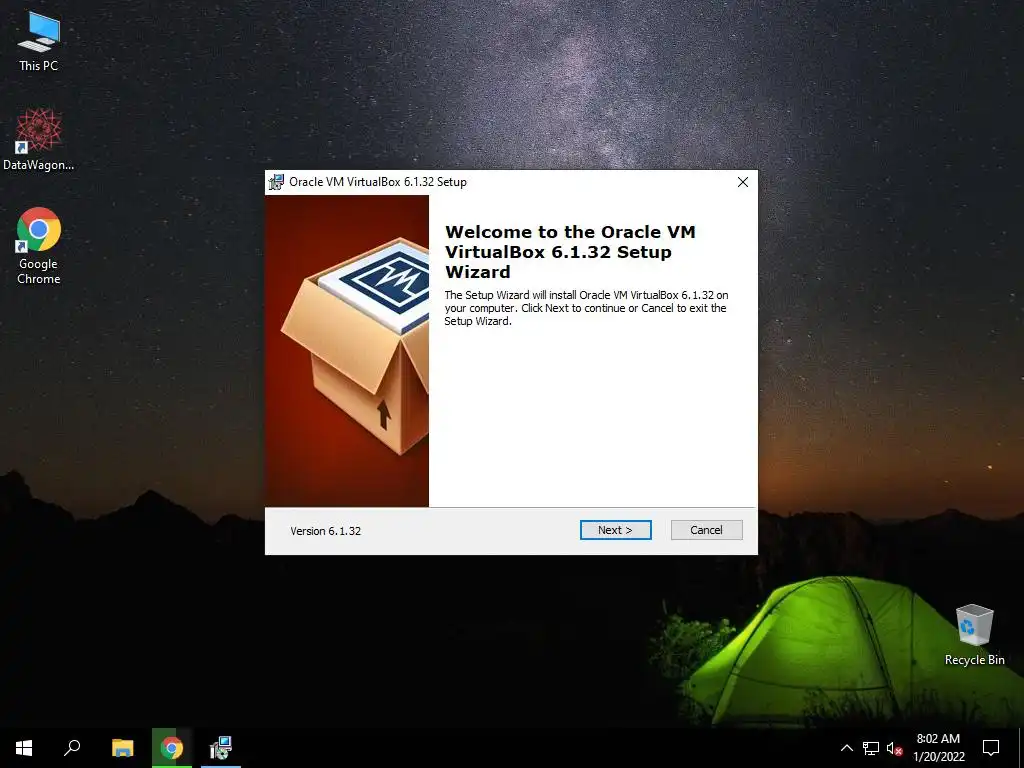Switch to Chrome in the taskbar
The width and height of the screenshot is (1024, 768).
tap(172, 748)
